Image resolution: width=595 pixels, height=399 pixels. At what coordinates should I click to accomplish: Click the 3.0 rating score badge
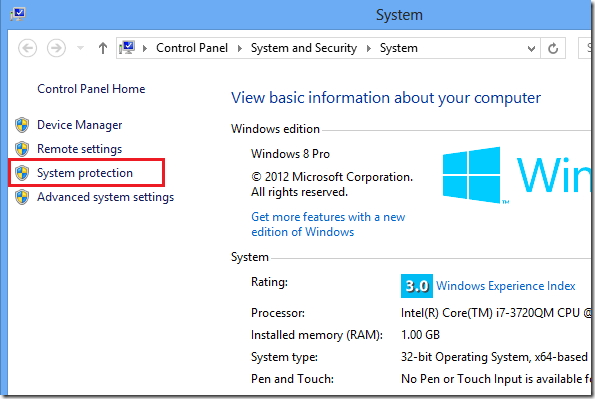coord(417,286)
